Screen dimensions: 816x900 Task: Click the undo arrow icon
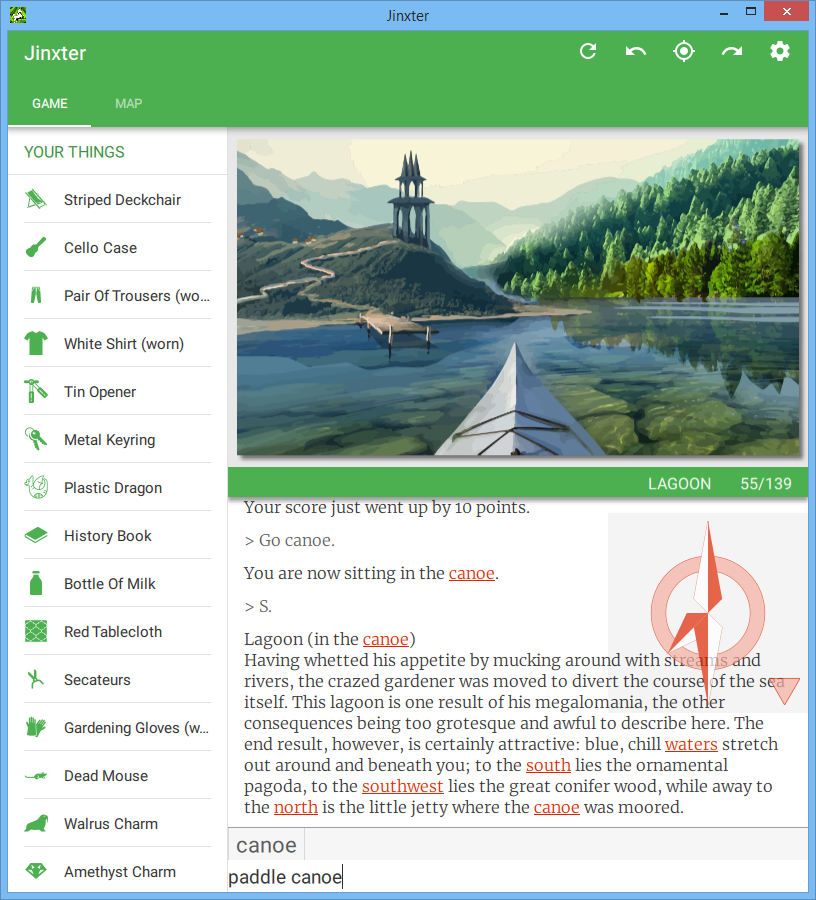[x=636, y=52]
